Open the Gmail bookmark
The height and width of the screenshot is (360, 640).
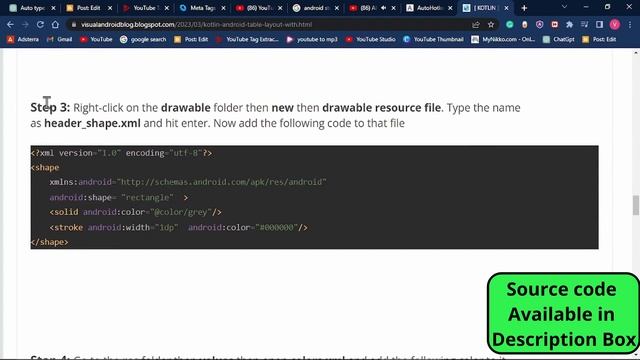point(60,39)
